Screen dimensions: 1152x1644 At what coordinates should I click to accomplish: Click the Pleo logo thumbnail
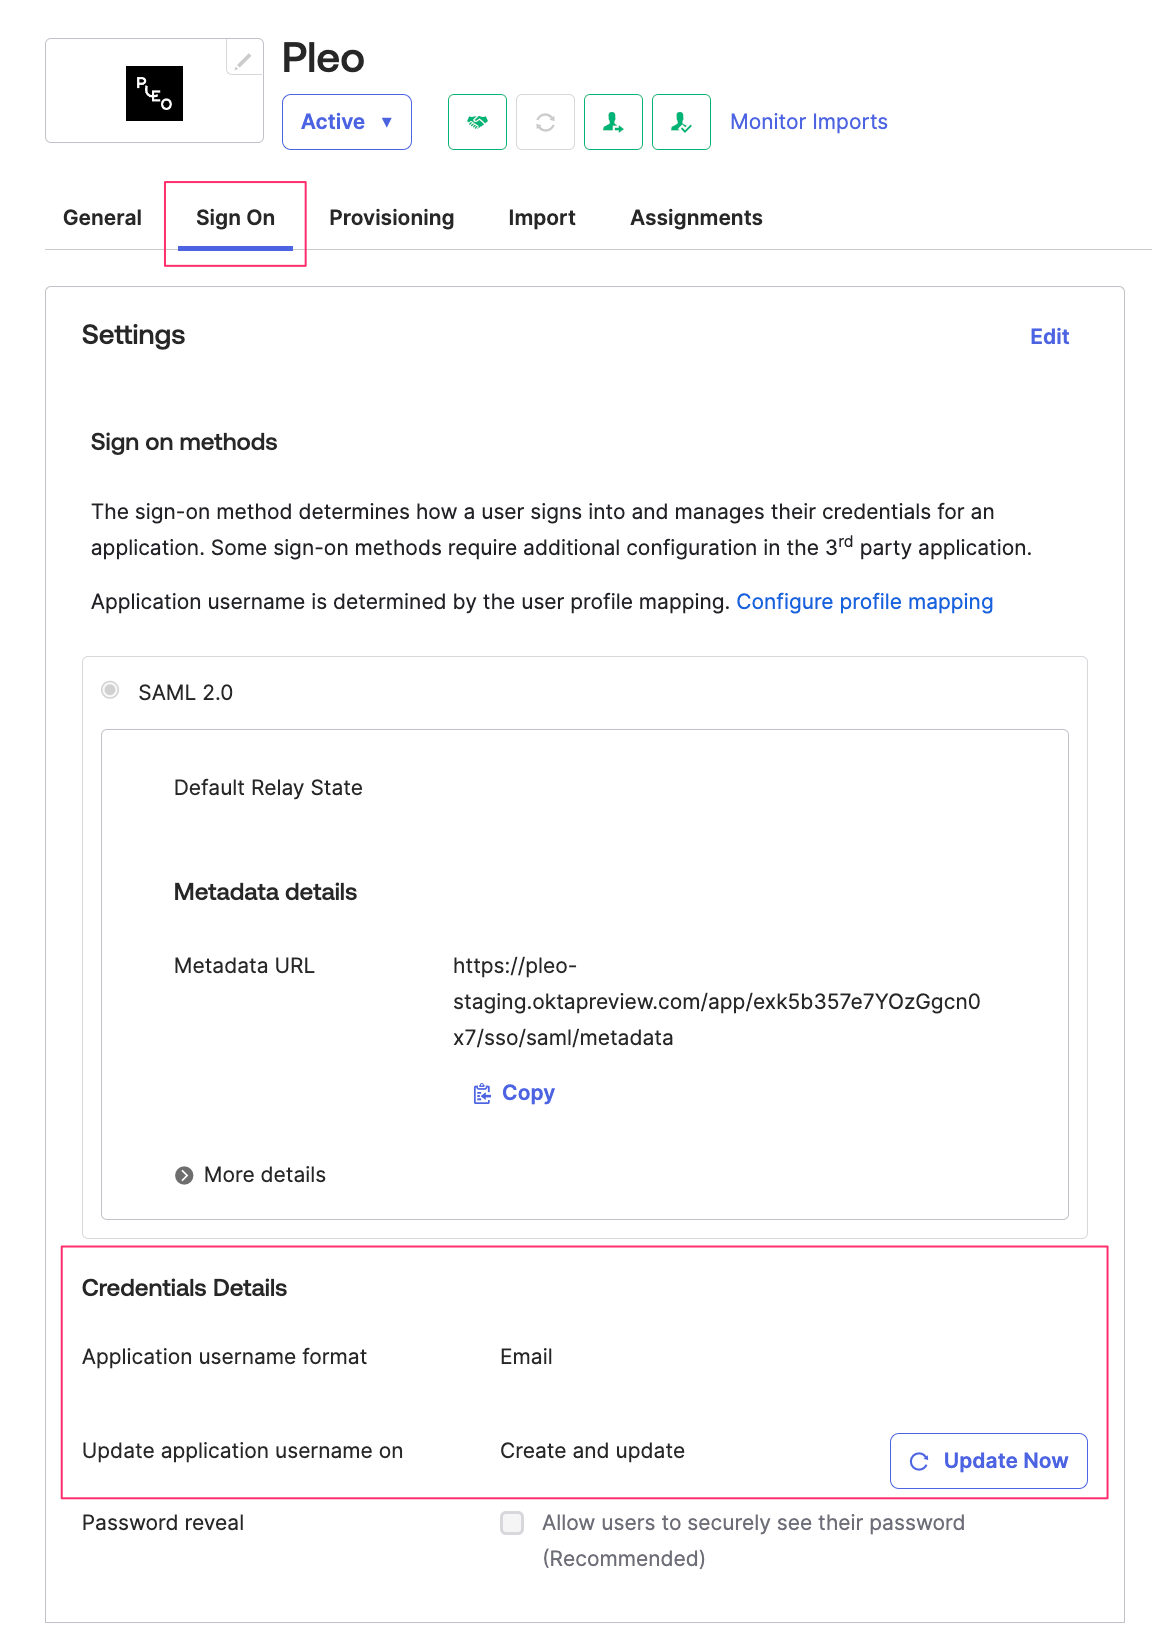(x=154, y=95)
